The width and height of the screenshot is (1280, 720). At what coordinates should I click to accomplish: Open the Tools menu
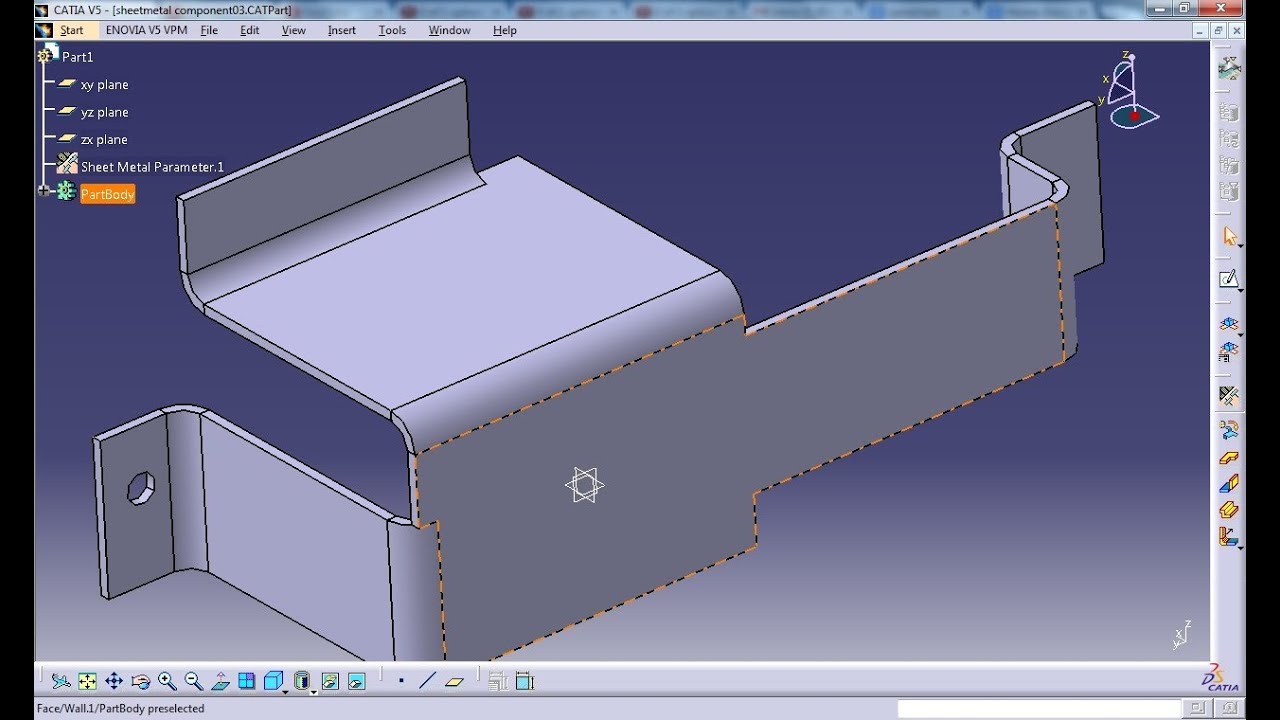pos(392,30)
